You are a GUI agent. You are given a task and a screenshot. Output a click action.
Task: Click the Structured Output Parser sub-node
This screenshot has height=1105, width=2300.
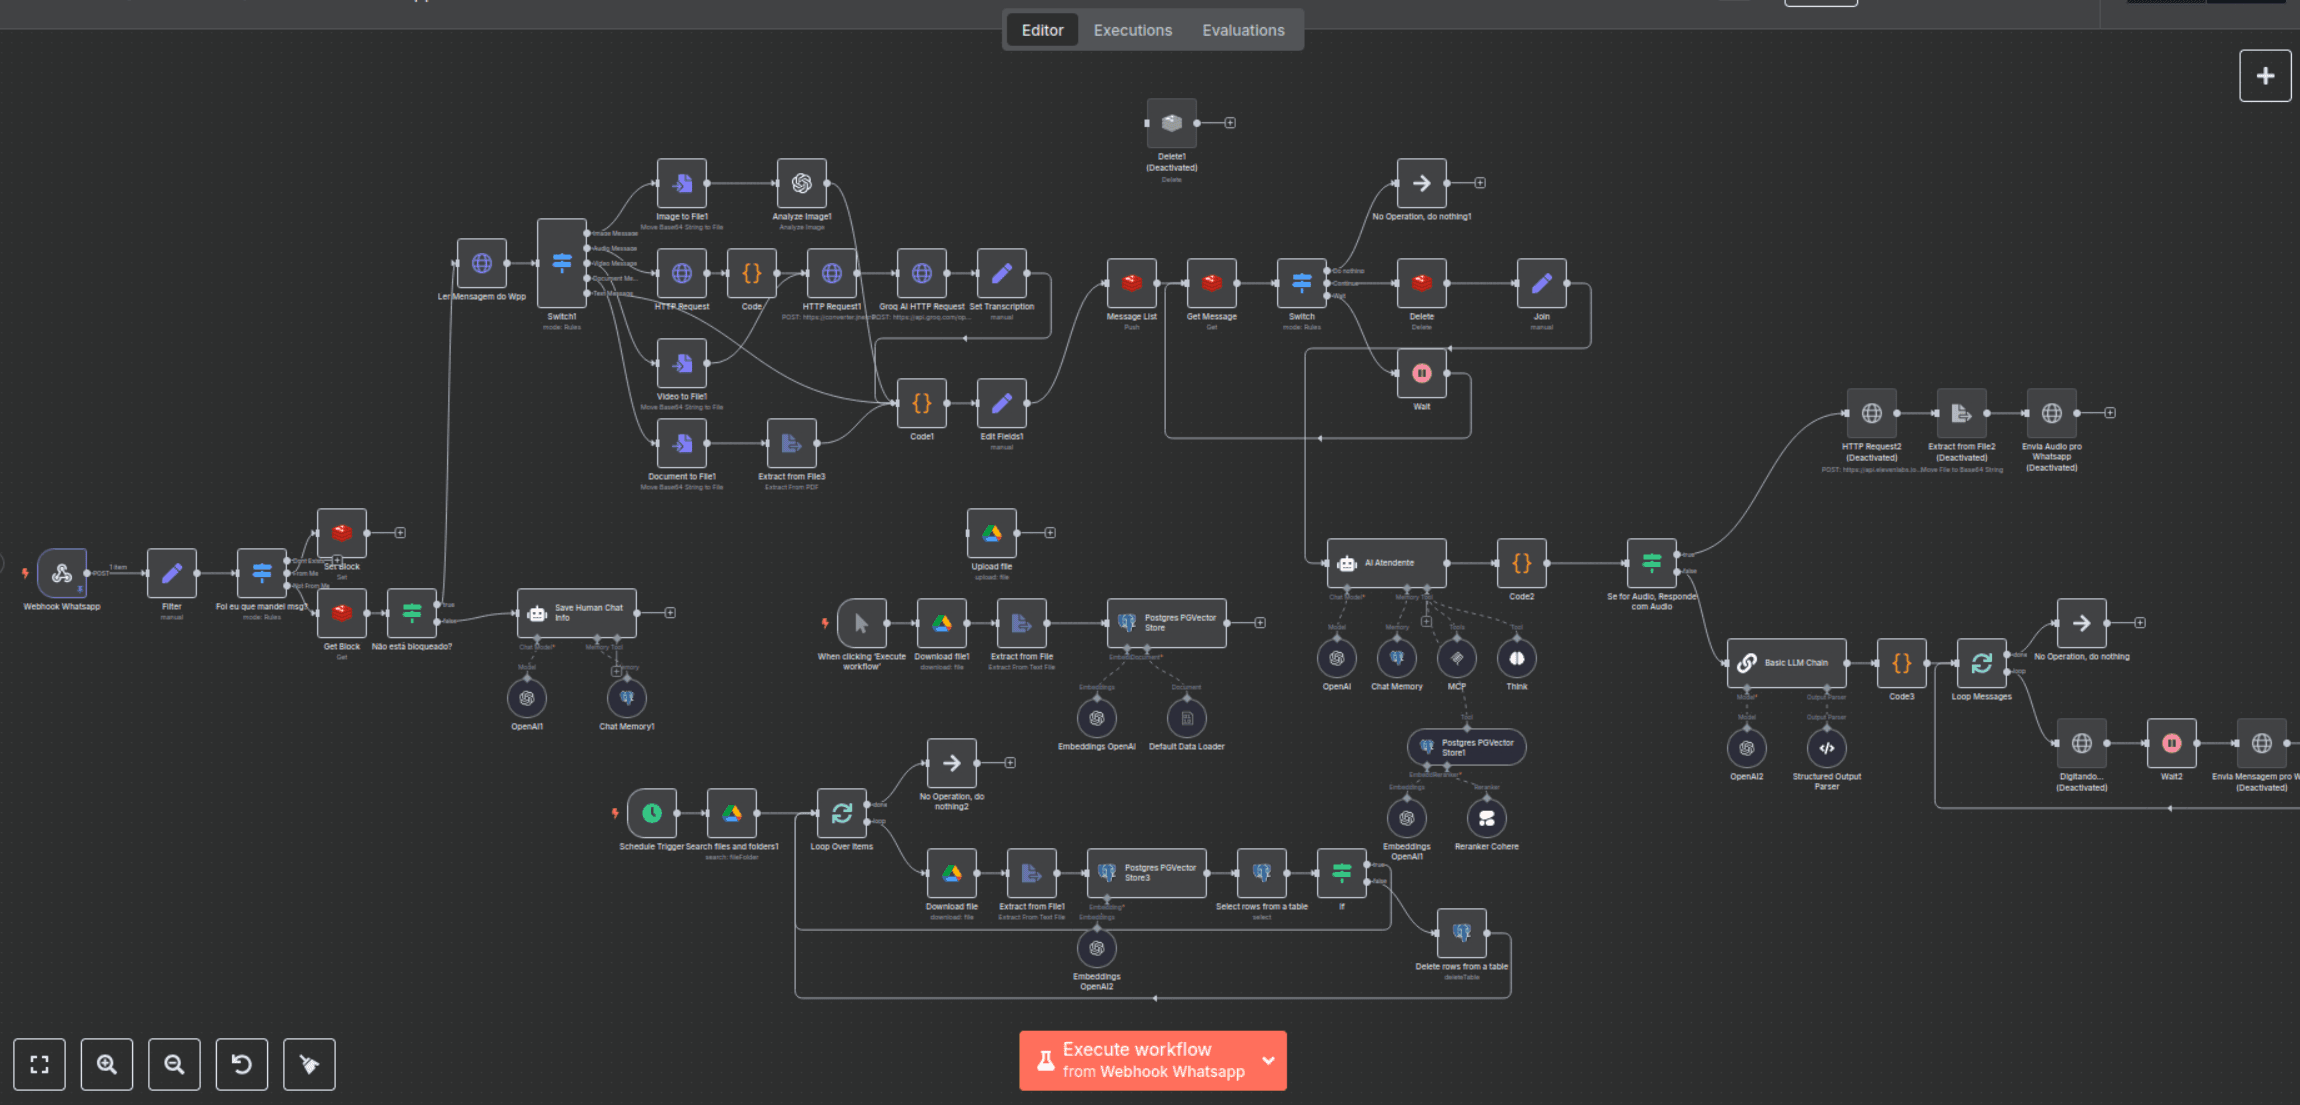pos(1827,748)
